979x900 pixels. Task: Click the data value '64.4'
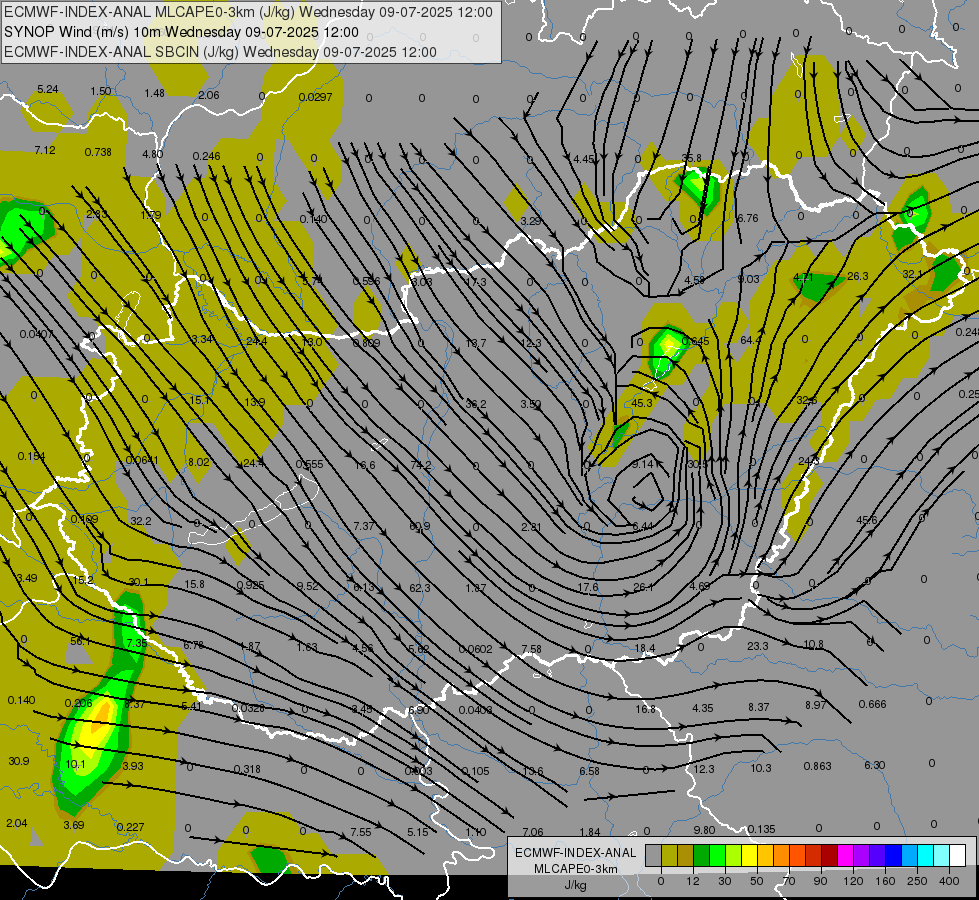pos(750,340)
